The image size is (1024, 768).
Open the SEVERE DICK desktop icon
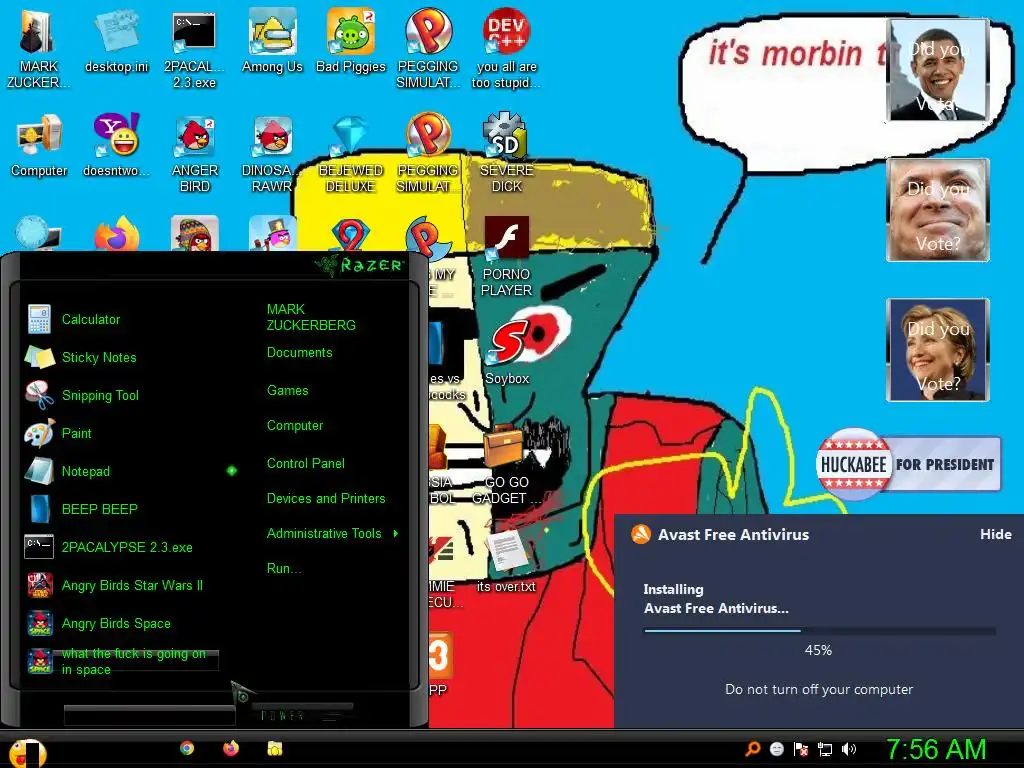click(506, 153)
